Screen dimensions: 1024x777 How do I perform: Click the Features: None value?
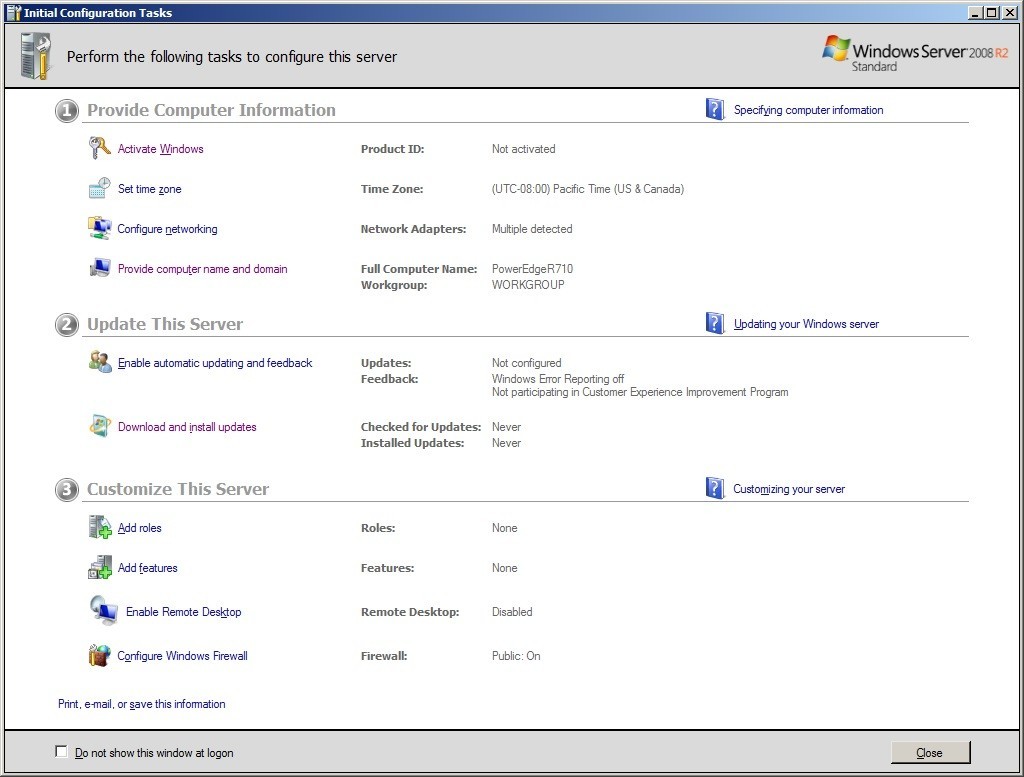click(504, 567)
